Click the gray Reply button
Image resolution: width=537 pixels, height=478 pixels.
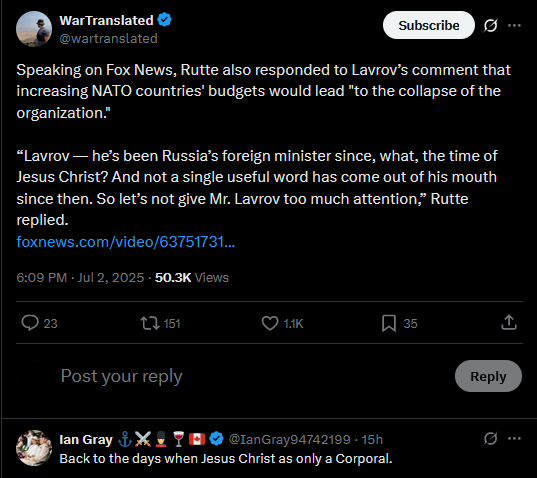pyautogui.click(x=488, y=376)
